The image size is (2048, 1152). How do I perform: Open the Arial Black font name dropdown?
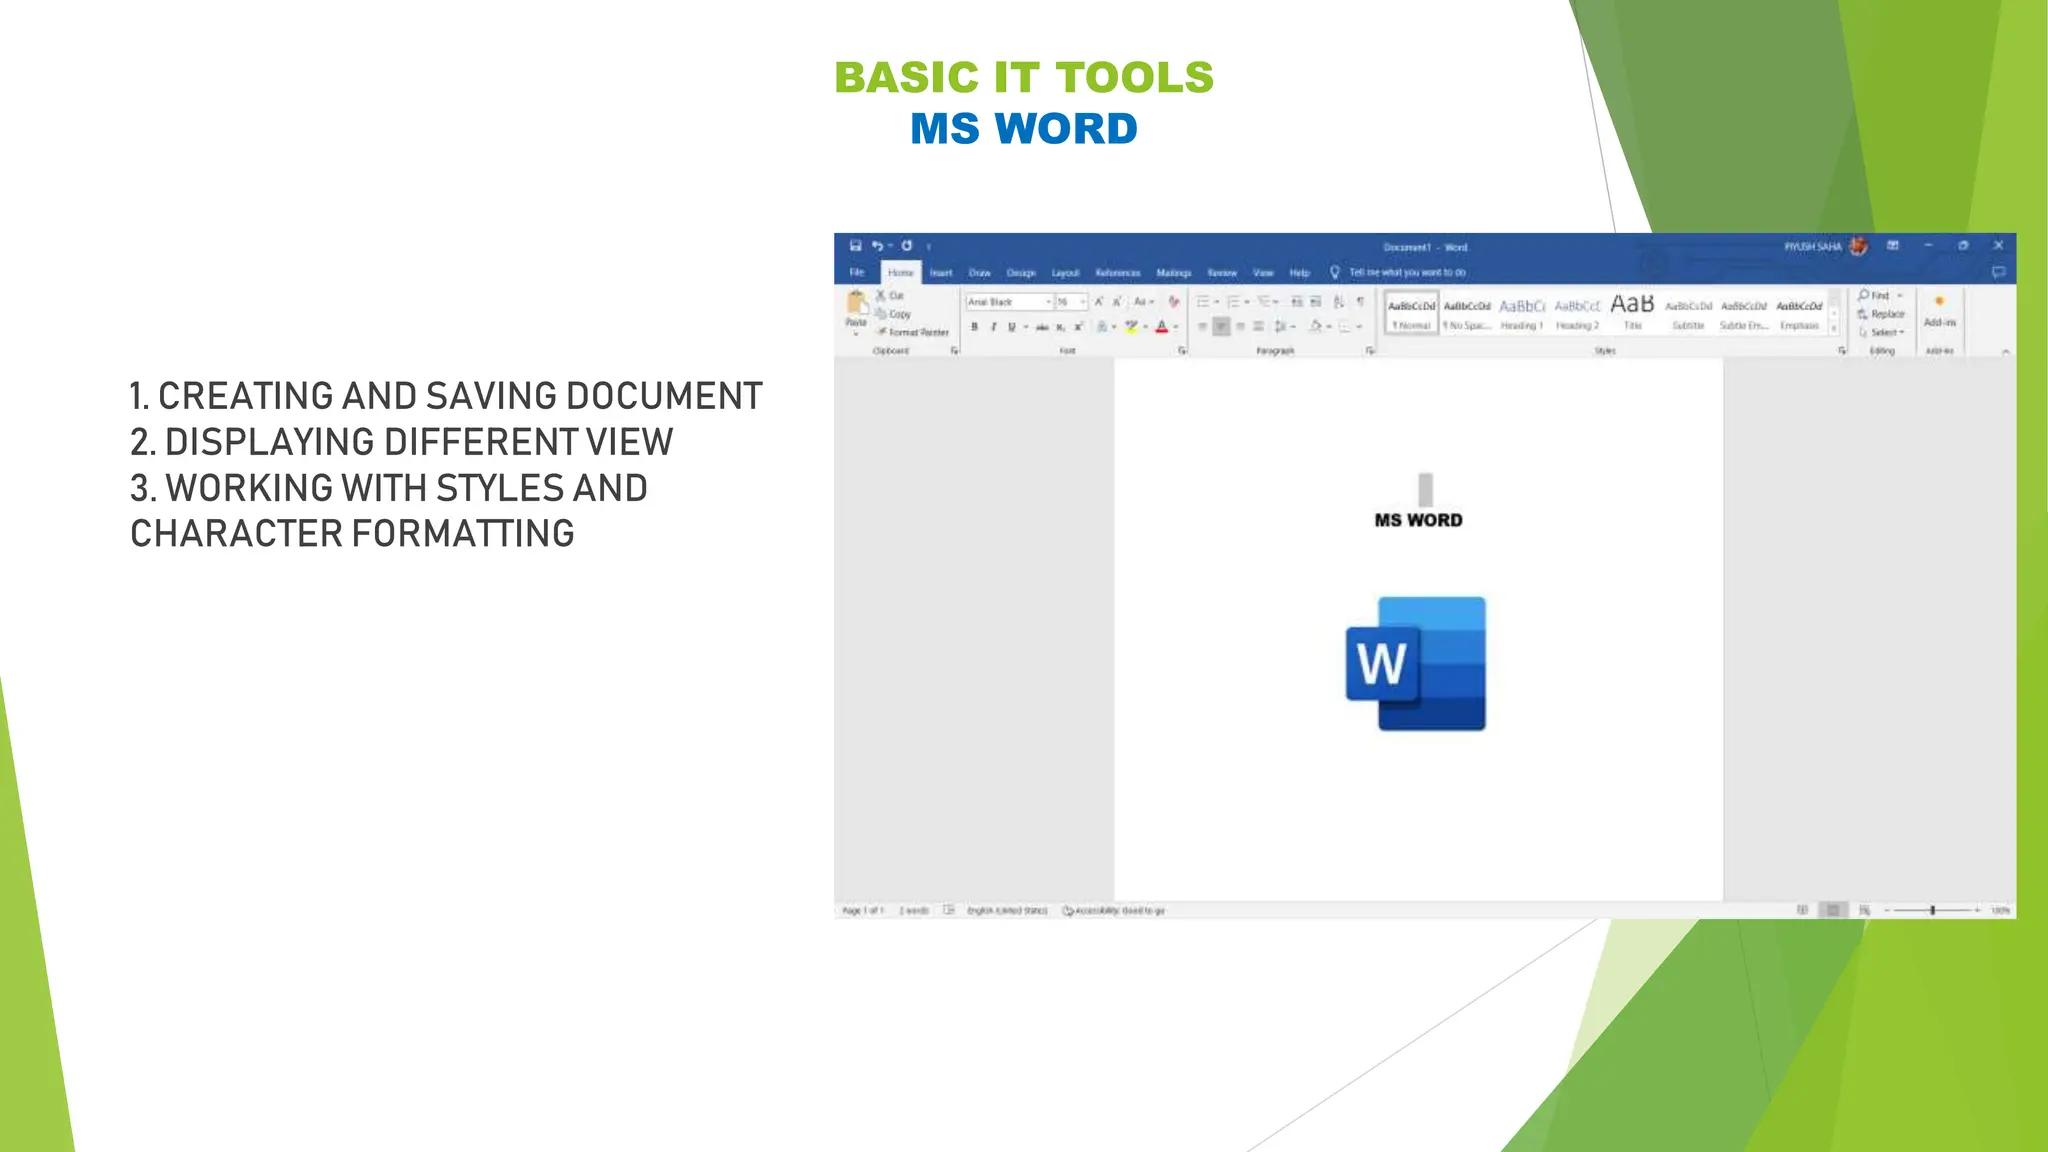pos(1048,302)
